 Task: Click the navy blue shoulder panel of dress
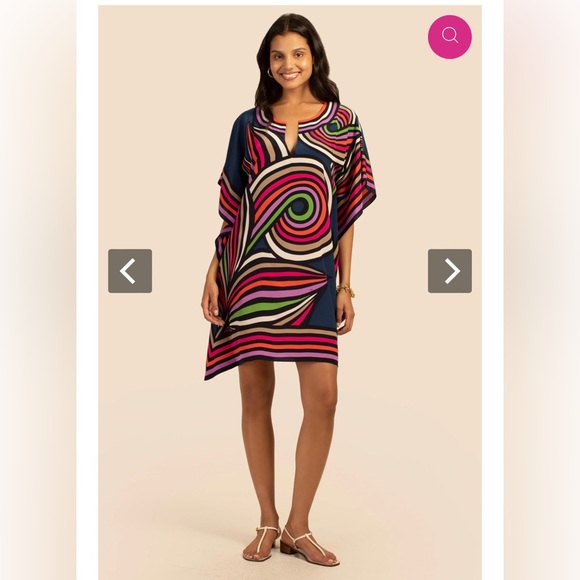pos(239,144)
